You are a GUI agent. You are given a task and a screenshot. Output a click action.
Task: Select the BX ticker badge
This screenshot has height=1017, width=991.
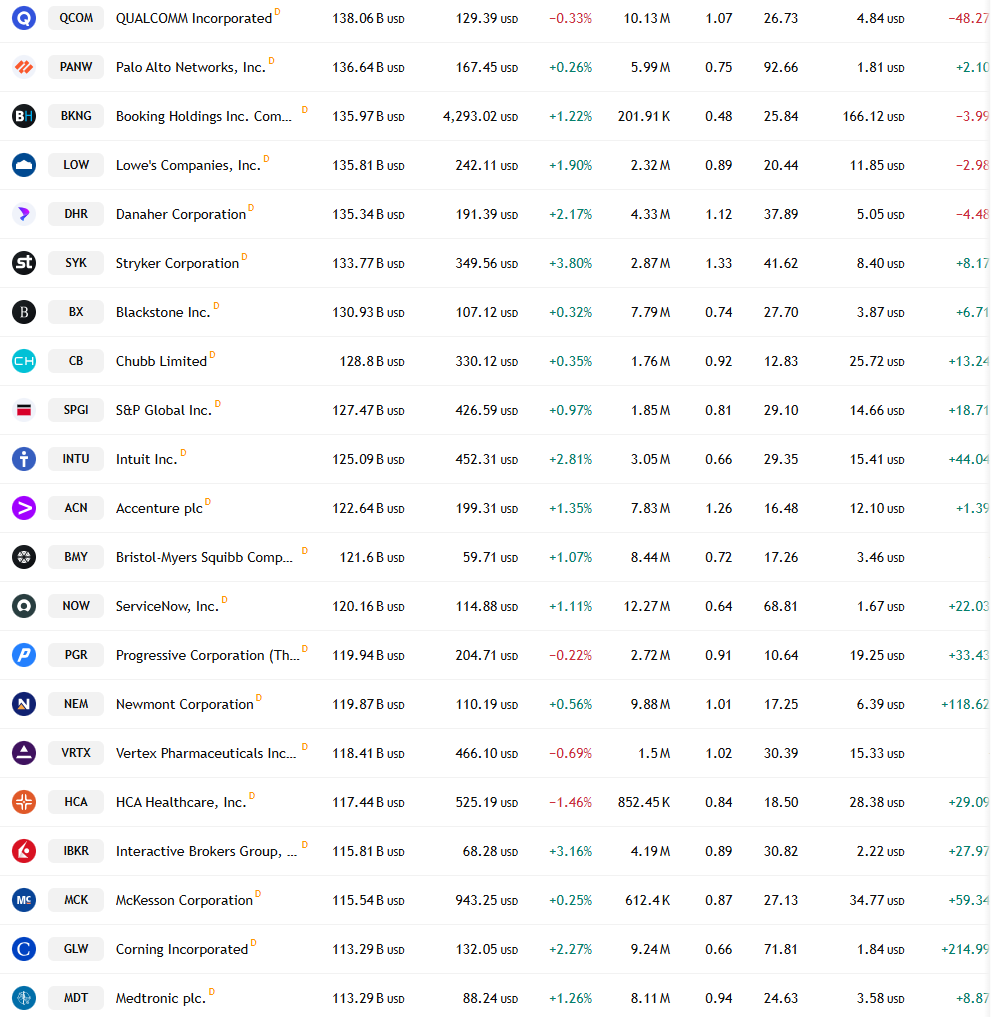tap(76, 312)
